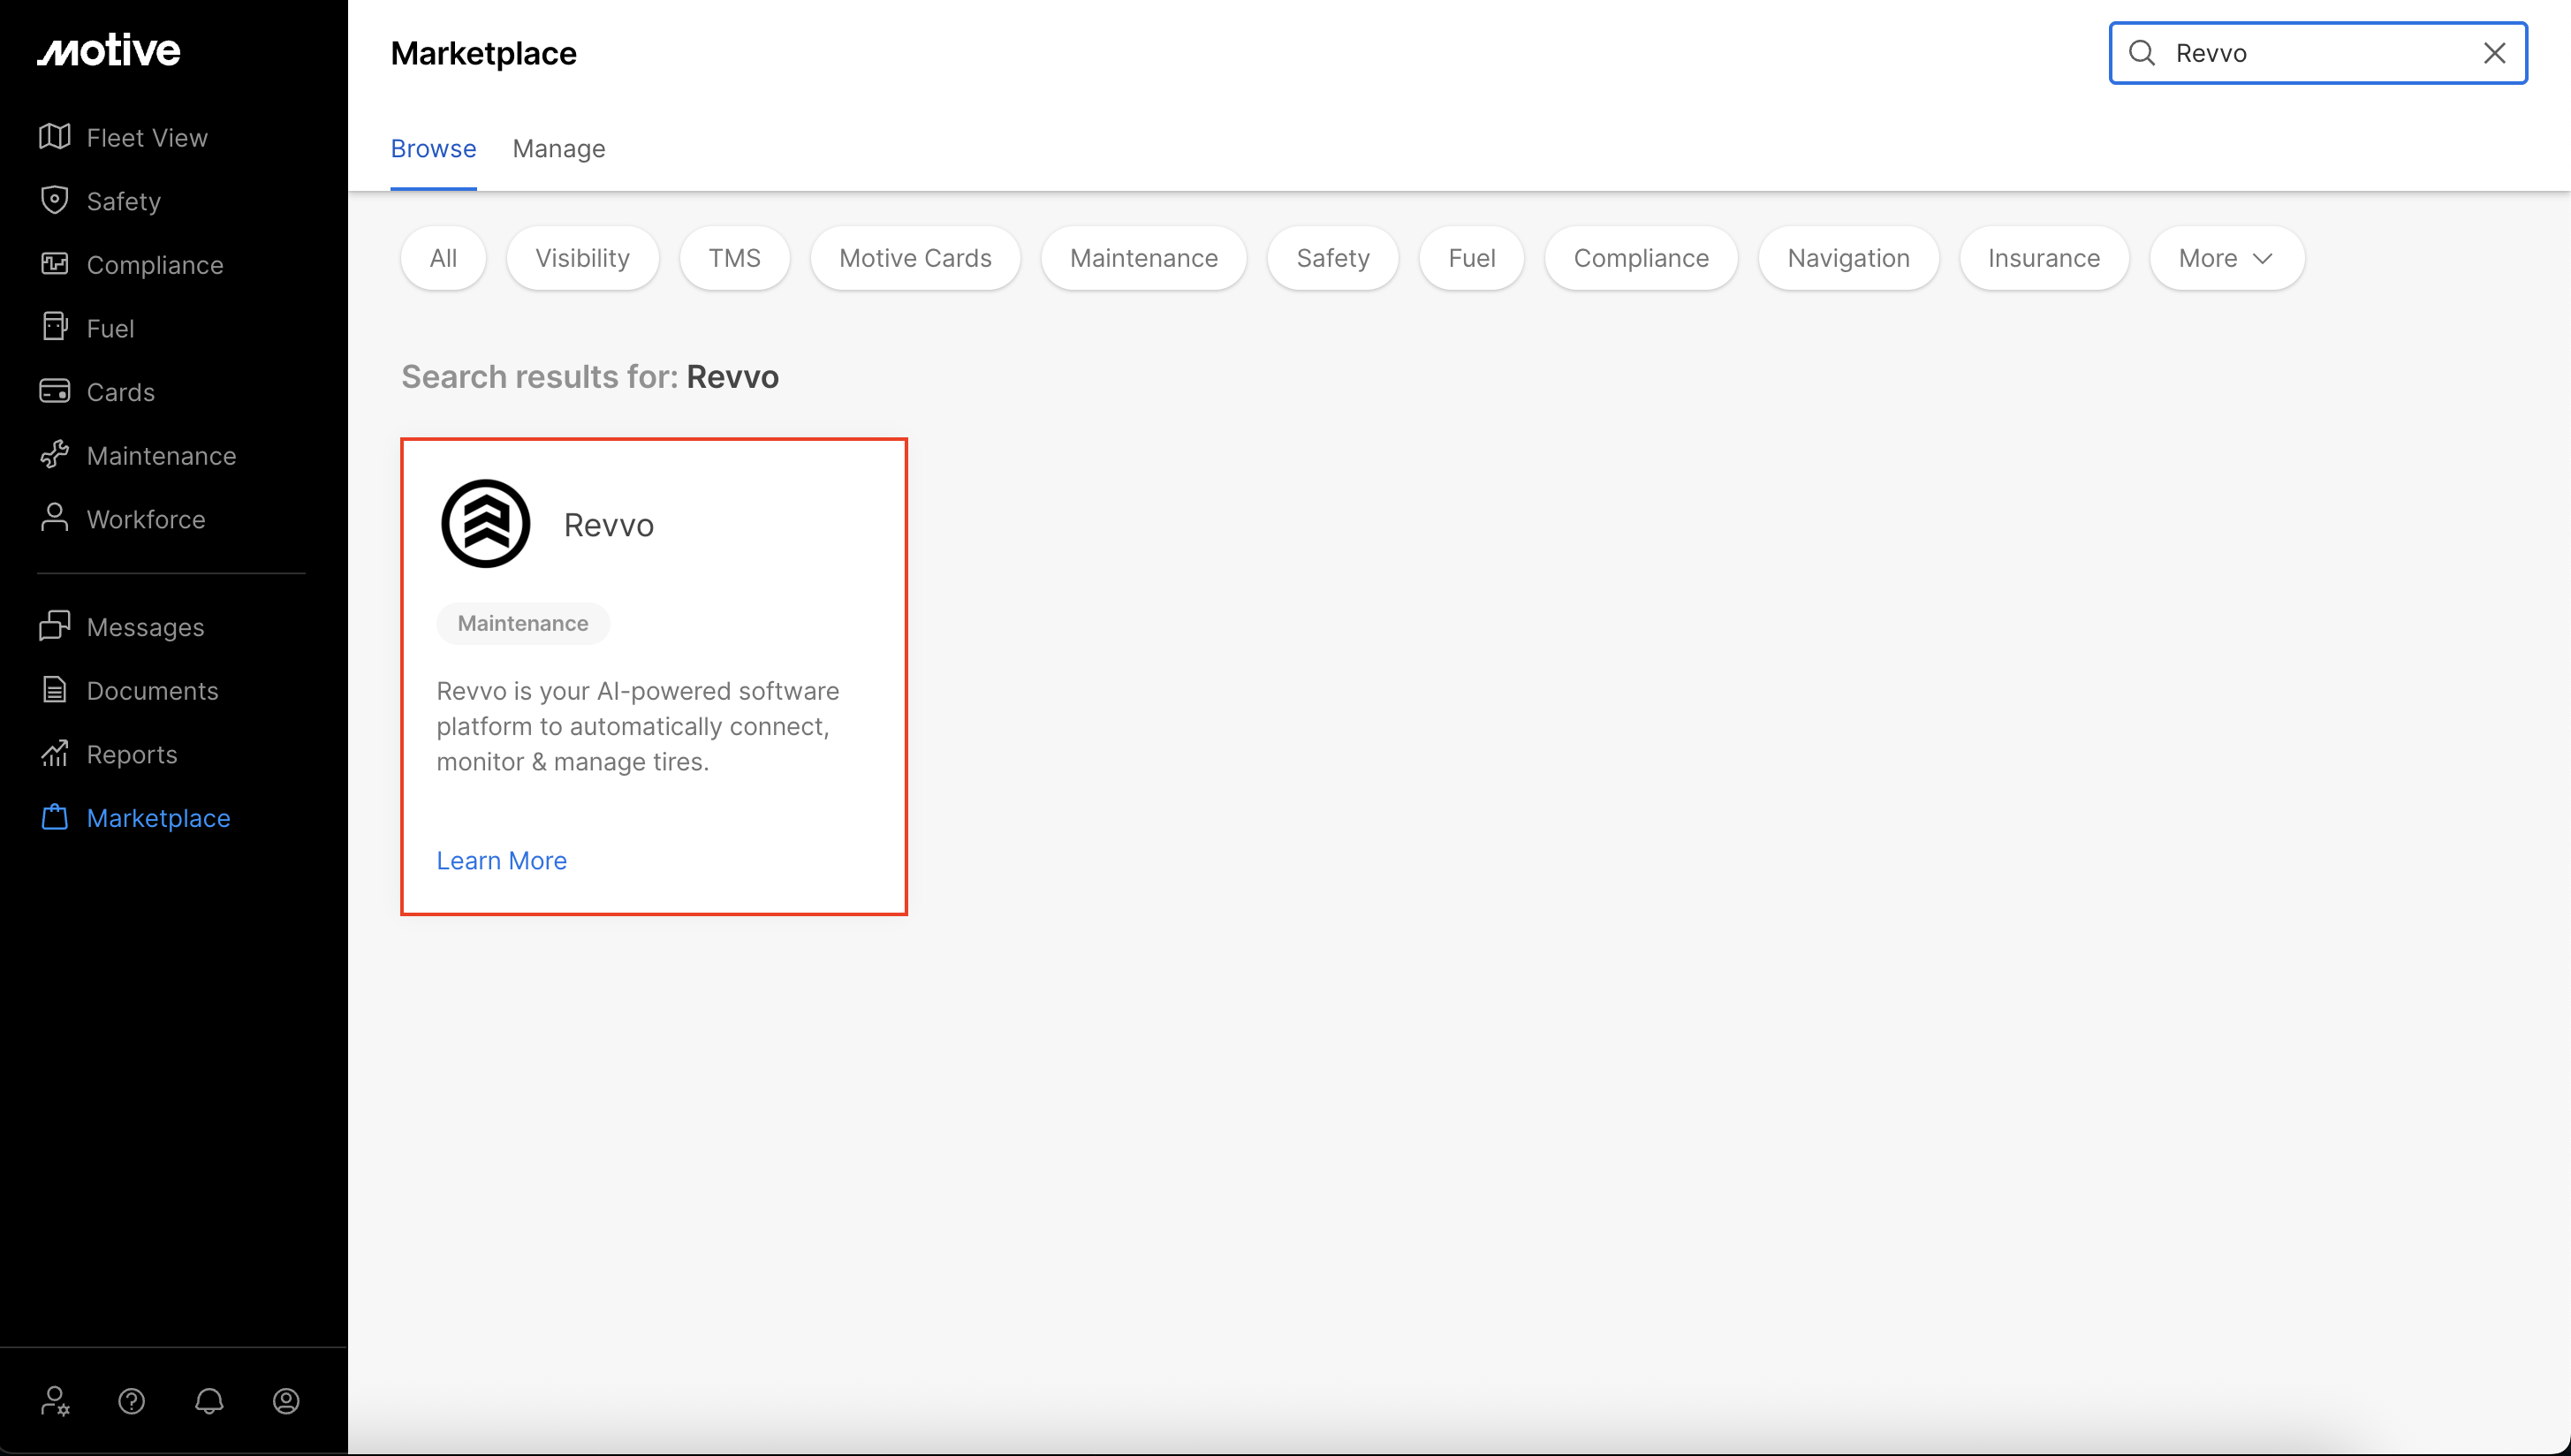Viewport: 2571px width, 1456px height.
Task: Navigate to Cards
Action: coord(121,391)
